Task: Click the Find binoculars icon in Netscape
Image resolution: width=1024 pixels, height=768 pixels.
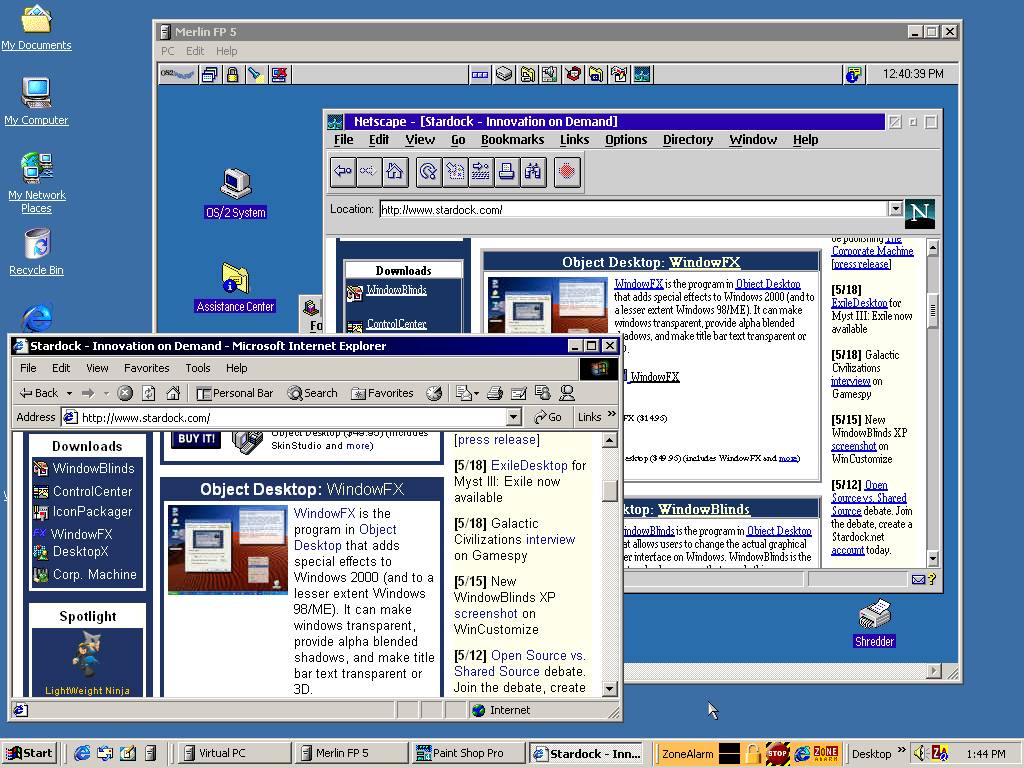Action: (x=533, y=172)
